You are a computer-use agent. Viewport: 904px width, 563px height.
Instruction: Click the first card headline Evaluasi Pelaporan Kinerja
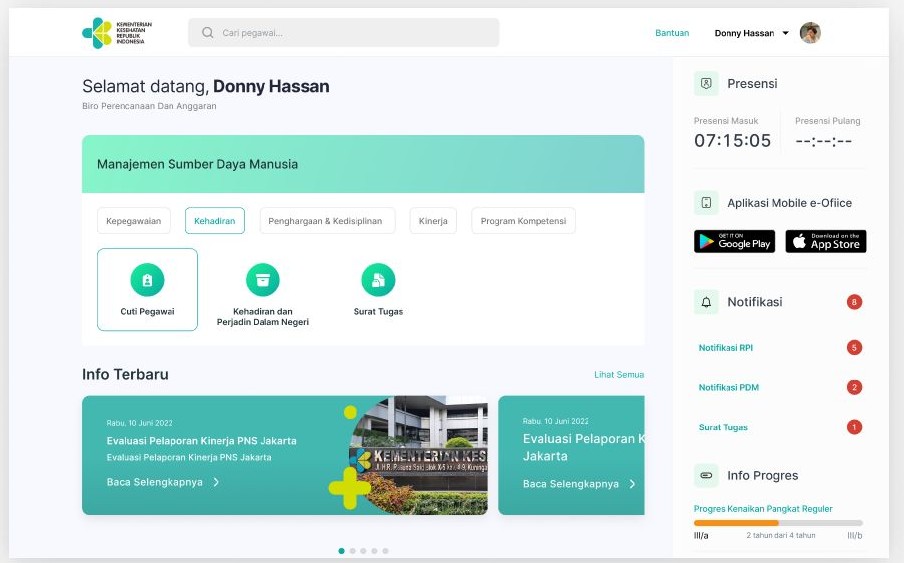pyautogui.click(x=201, y=441)
